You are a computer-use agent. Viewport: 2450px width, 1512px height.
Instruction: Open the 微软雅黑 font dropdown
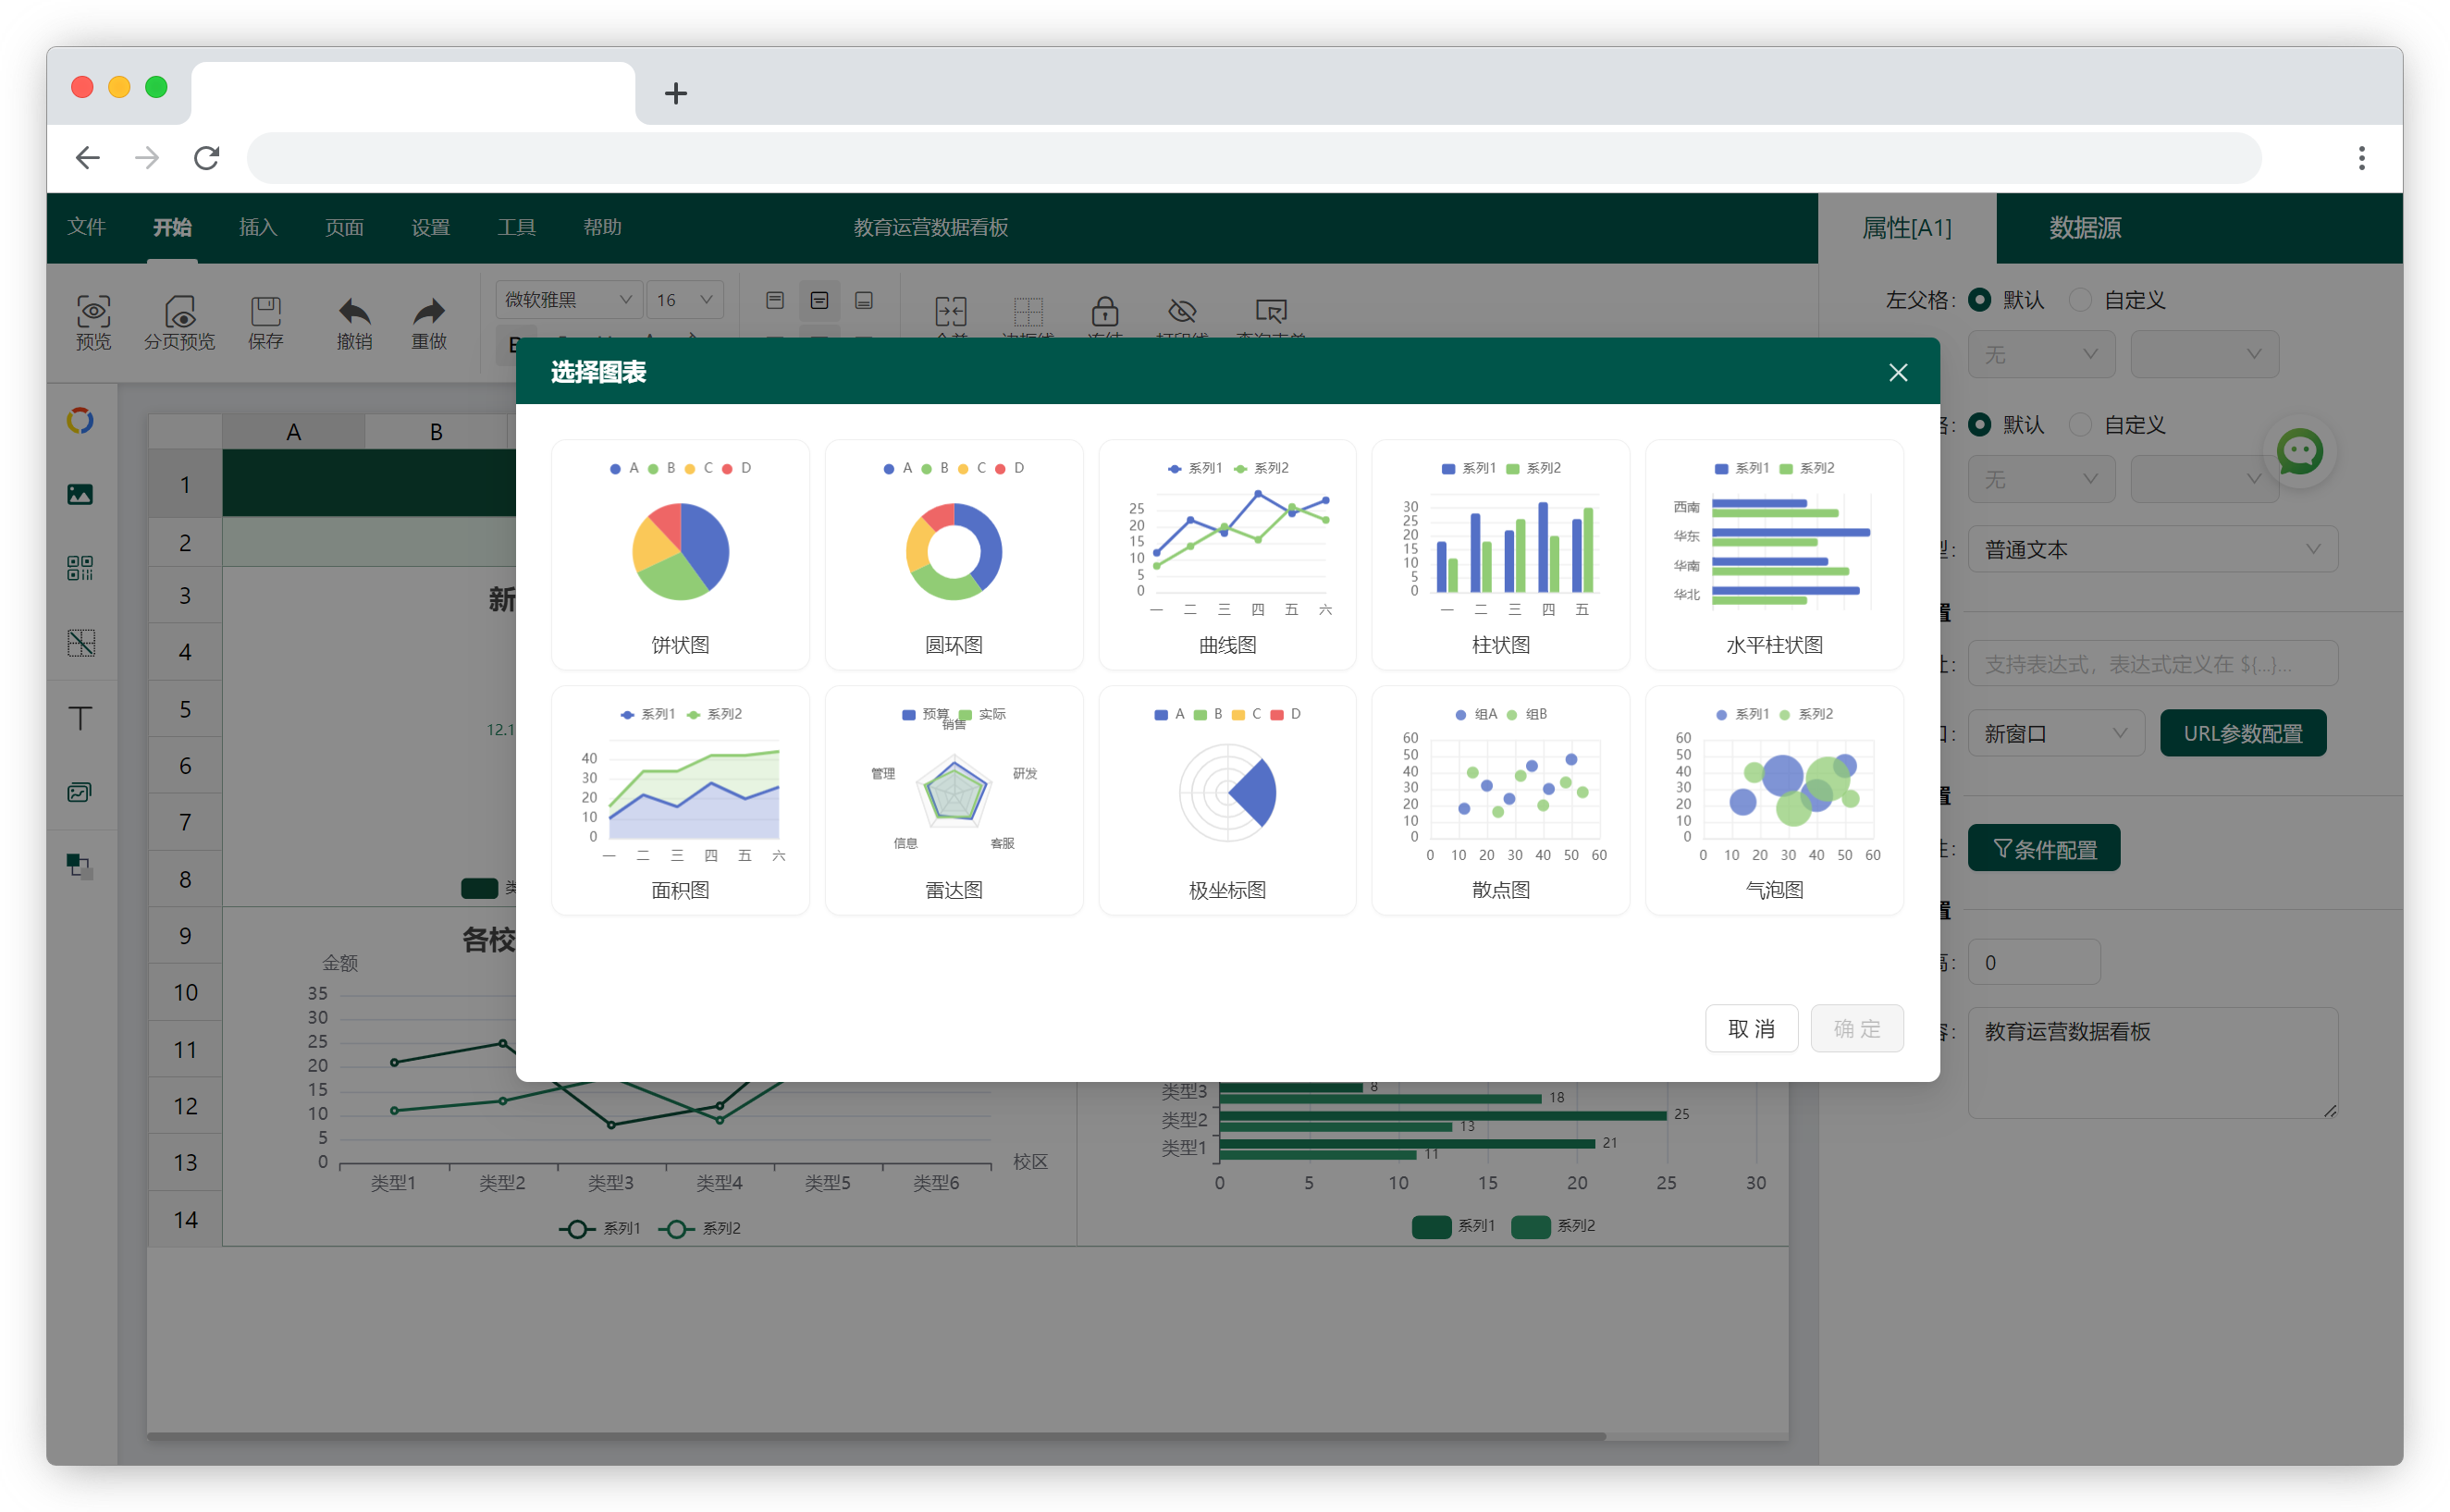pos(568,300)
